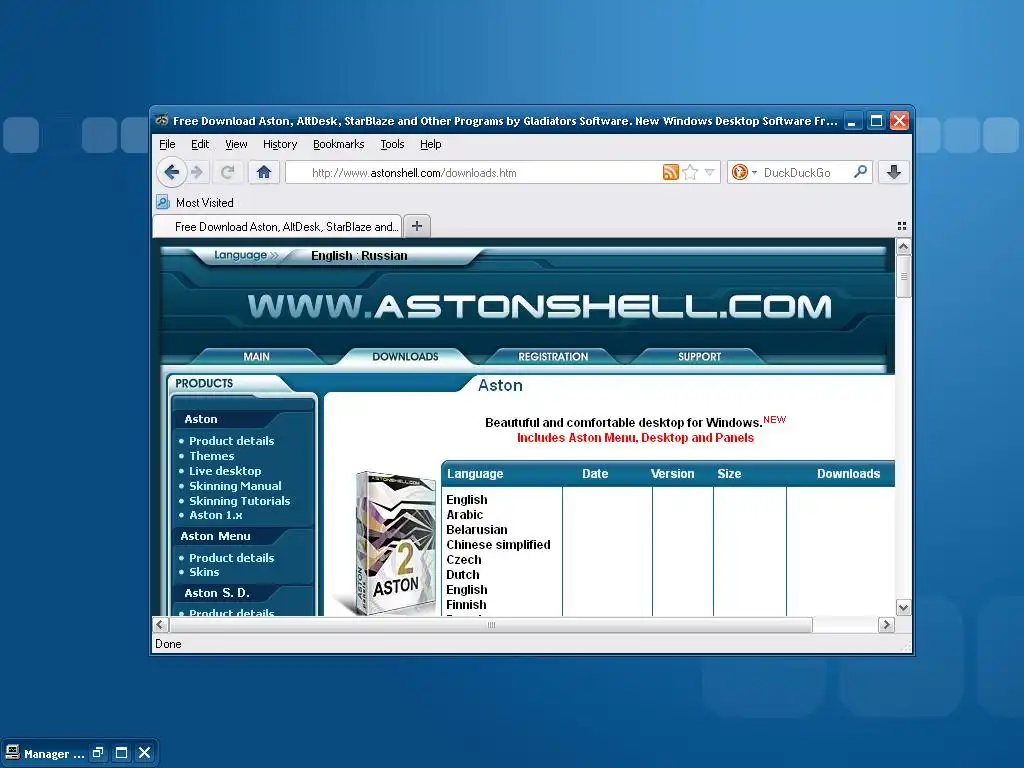Image resolution: width=1024 pixels, height=768 pixels.
Task: Open the MAIN site tab
Action: click(256, 357)
